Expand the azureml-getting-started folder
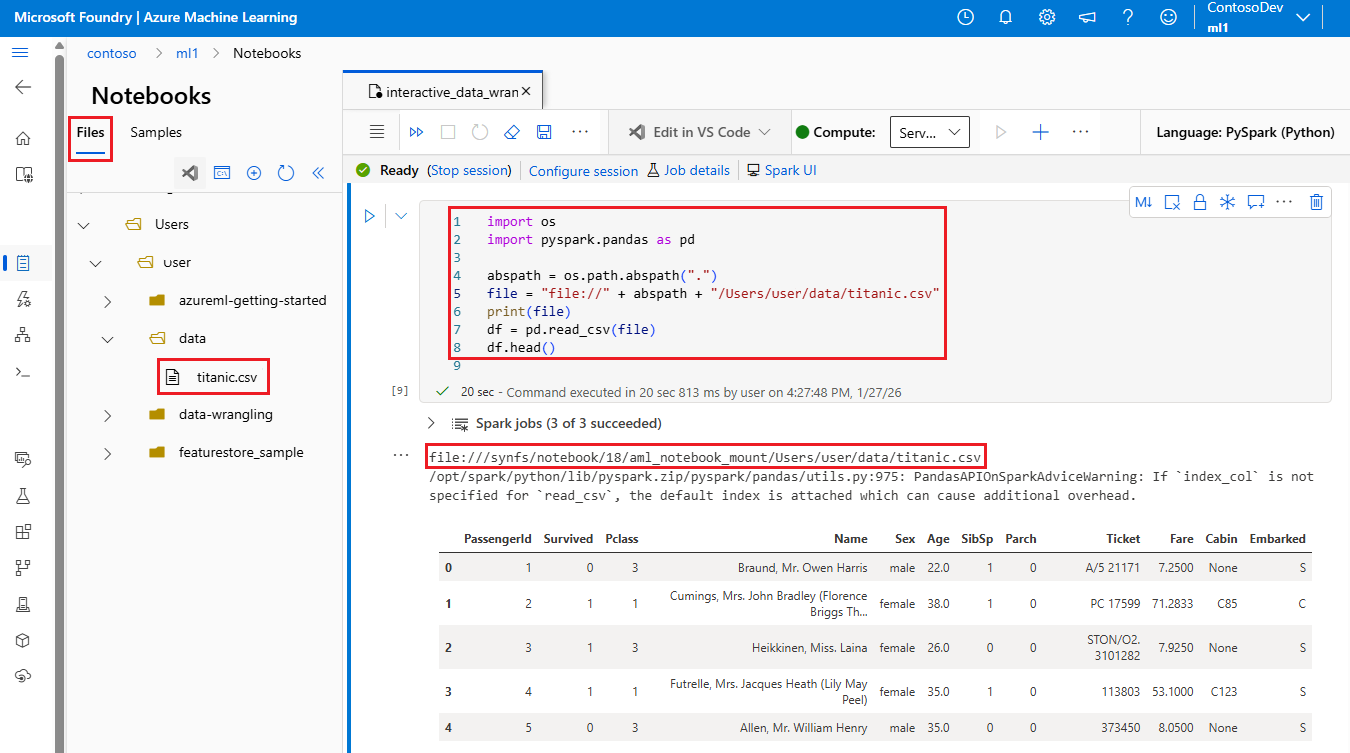The width and height of the screenshot is (1350, 753). click(110, 299)
